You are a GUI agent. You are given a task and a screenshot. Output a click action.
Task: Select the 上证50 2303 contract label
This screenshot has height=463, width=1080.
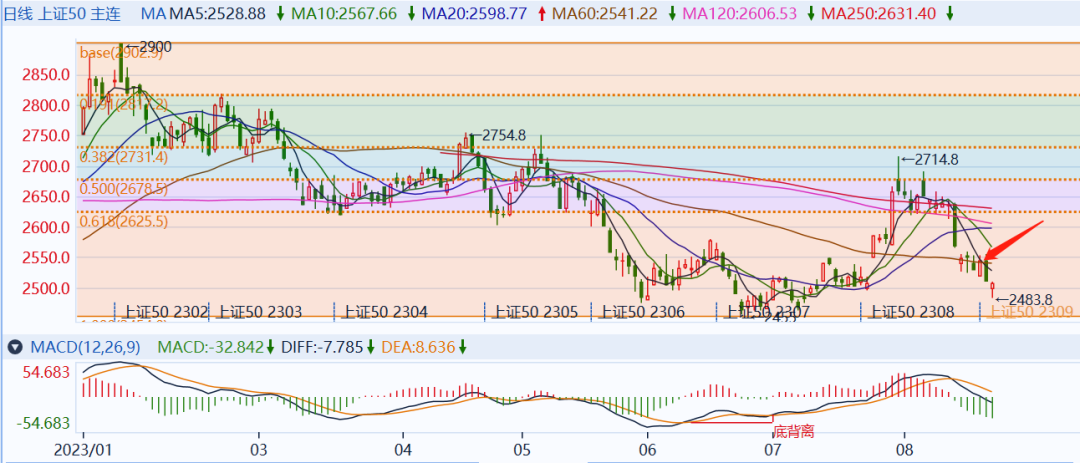click(258, 312)
